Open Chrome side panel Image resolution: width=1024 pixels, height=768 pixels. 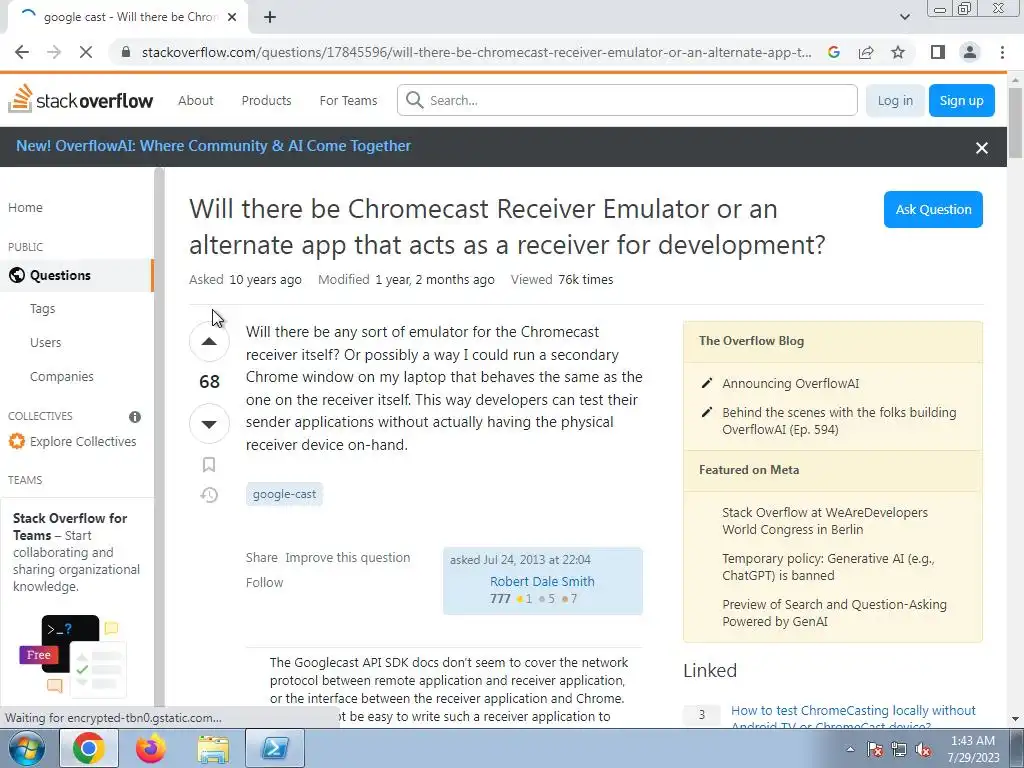tap(938, 52)
